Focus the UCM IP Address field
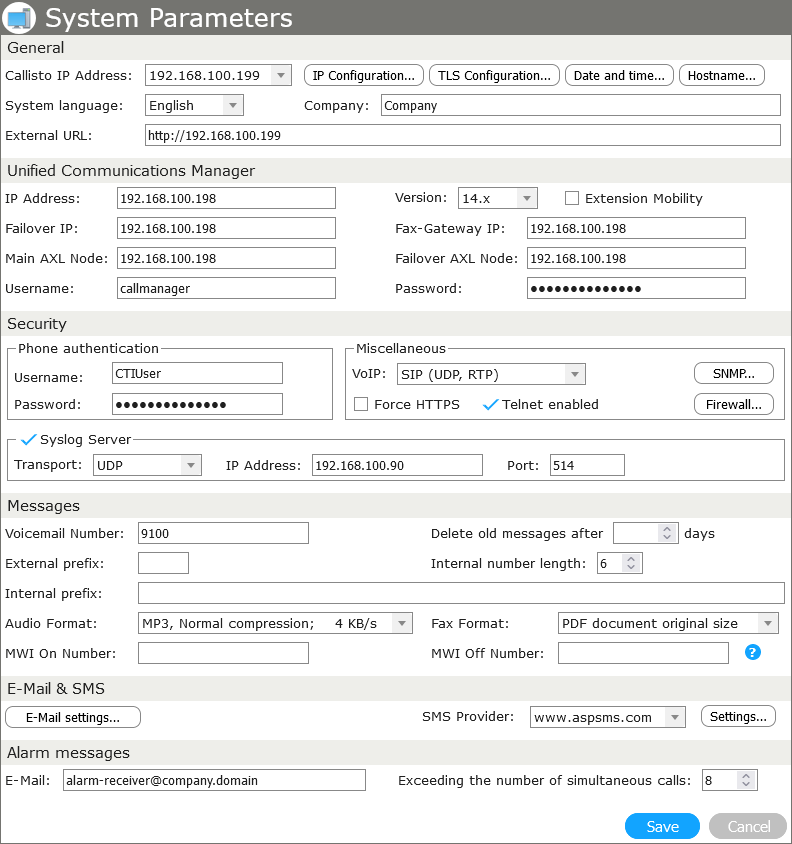792x844 pixels. point(226,198)
